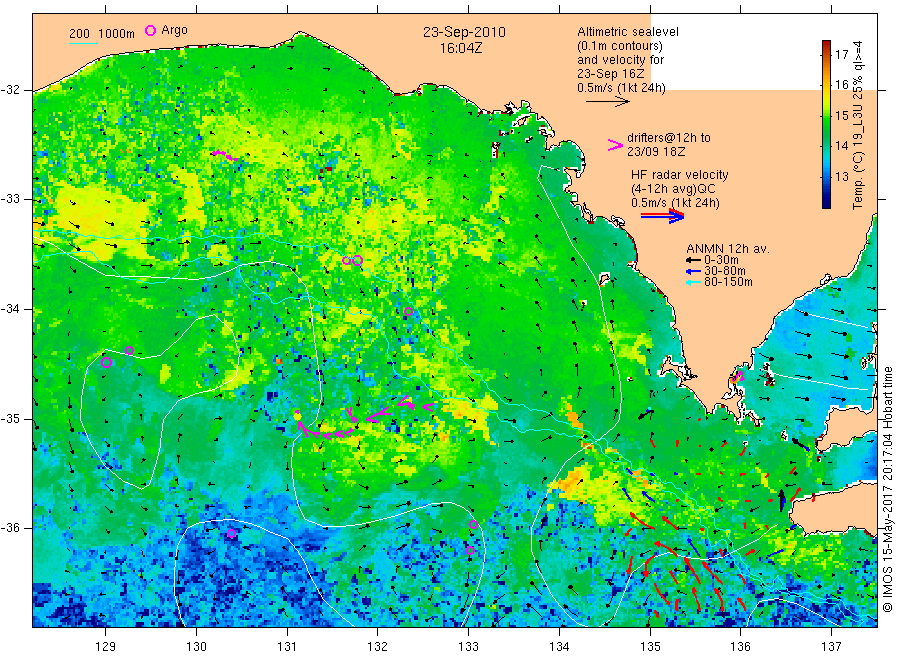This screenshot has width=900, height=660.
Task: Click the longitude axis label 136
Action: coord(740,647)
